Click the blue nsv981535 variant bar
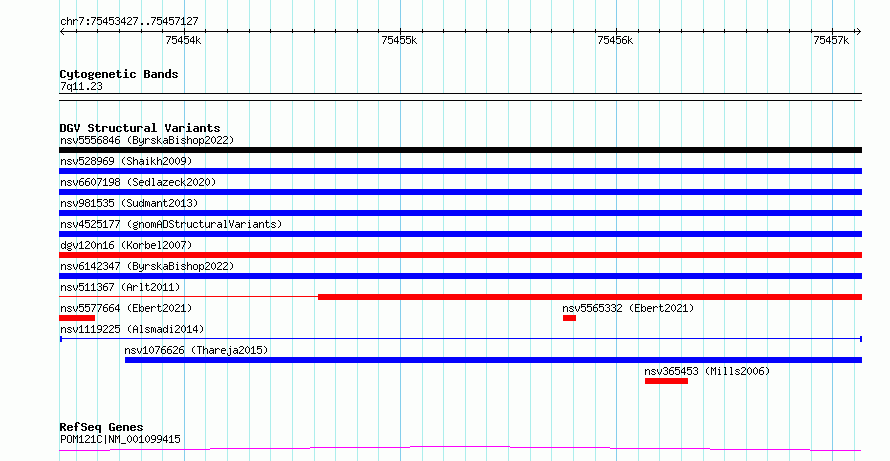 point(460,213)
